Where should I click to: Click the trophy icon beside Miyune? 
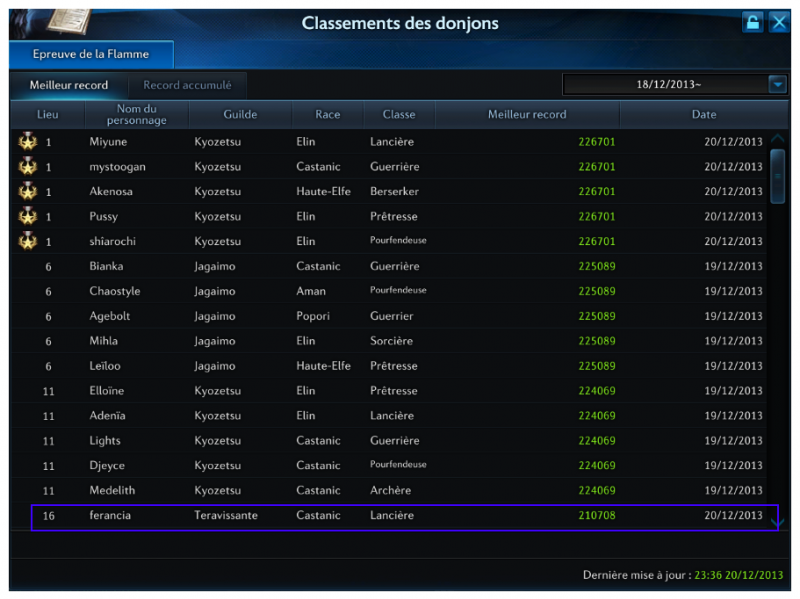click(x=27, y=142)
